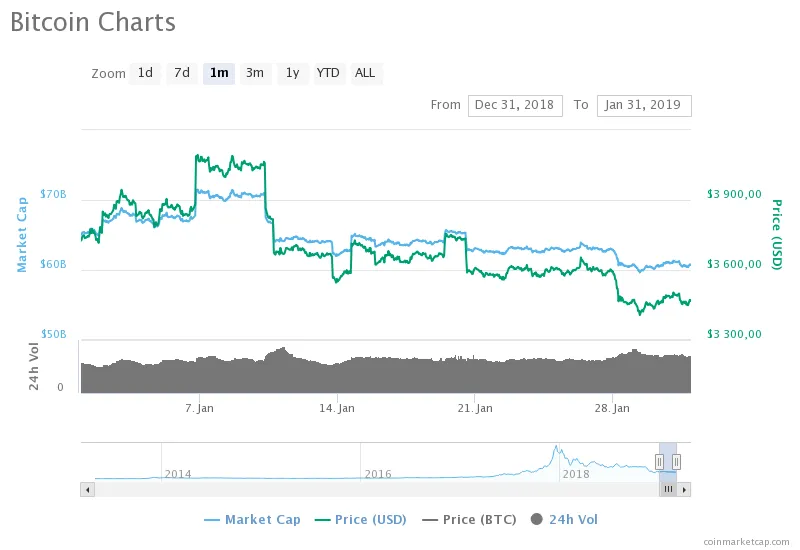Screen dimensions: 800x550
Task: Click the $70B market cap label
Action: point(53,194)
